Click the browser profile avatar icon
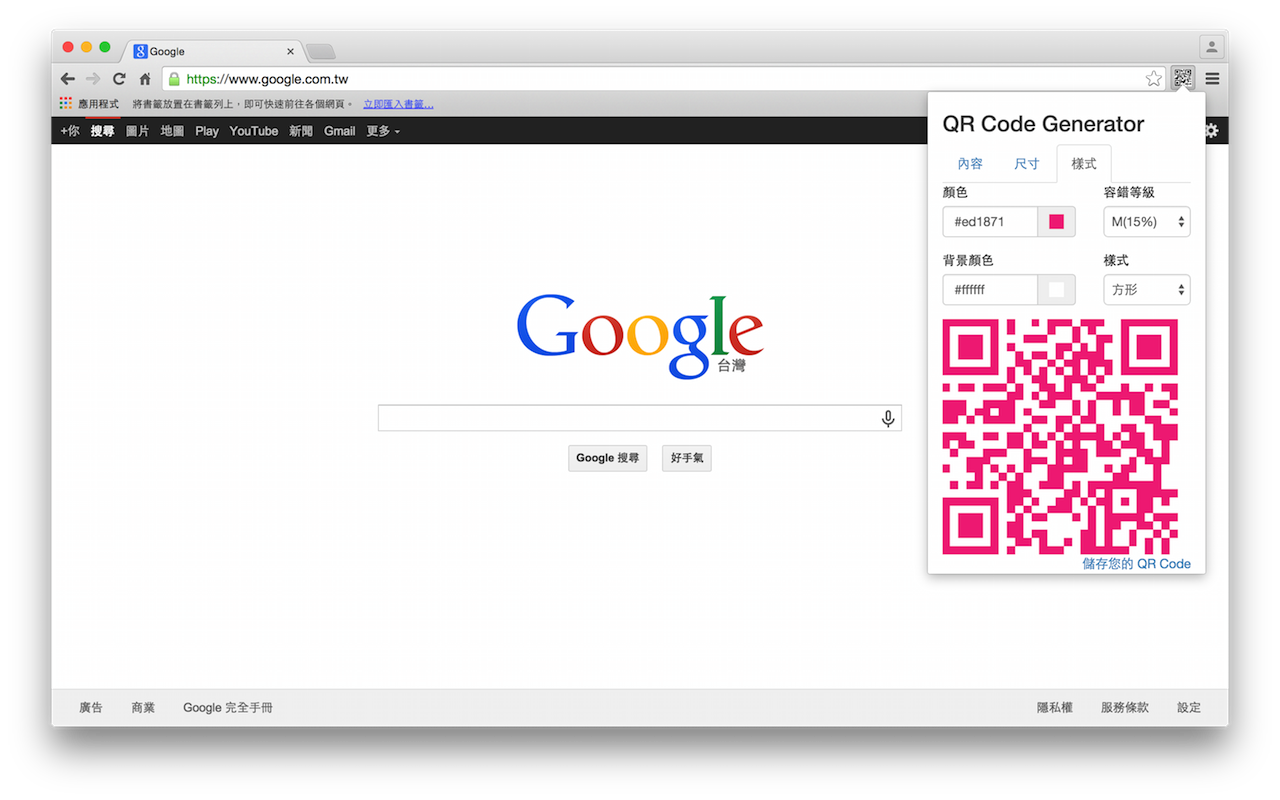Image resolution: width=1280 pixels, height=800 pixels. (x=1211, y=46)
